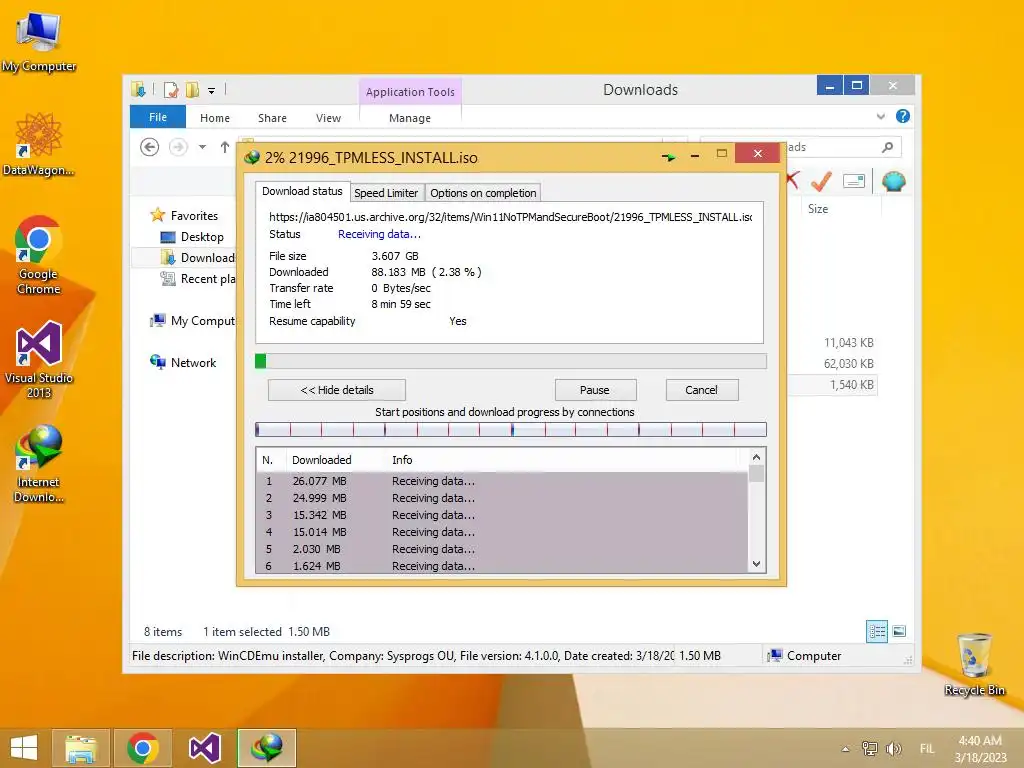The image size is (1024, 768).
Task: Open Internet Download Manager desktop shortcut
Action: pyautogui.click(x=39, y=464)
